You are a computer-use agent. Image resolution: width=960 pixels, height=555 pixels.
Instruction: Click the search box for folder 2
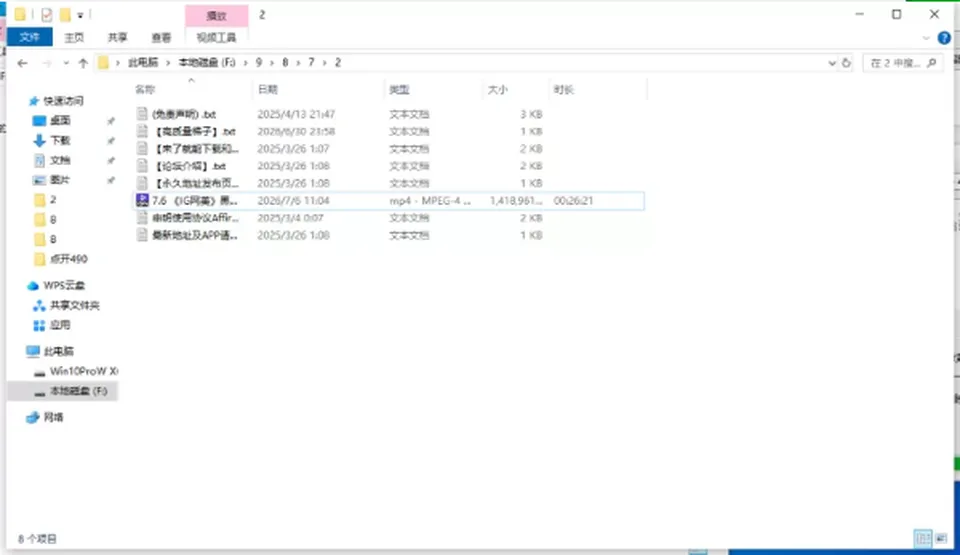[x=902, y=63]
